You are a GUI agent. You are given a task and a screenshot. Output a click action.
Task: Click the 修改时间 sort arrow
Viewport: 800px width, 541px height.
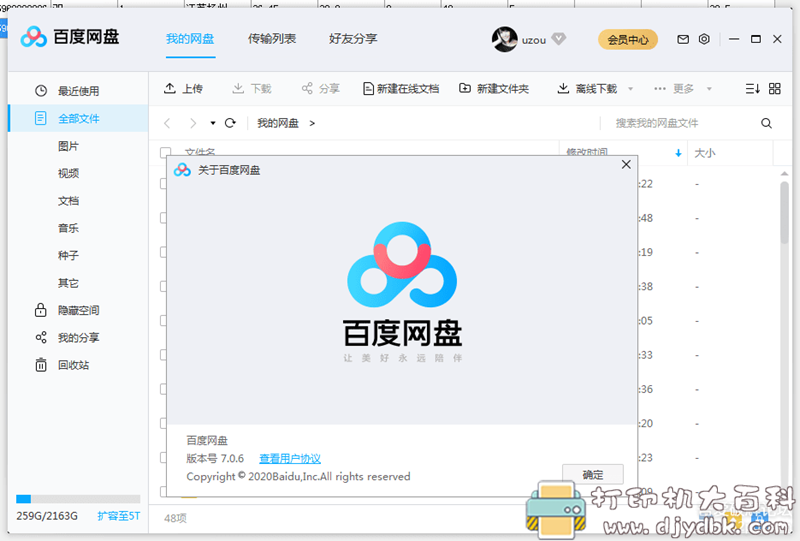point(678,153)
